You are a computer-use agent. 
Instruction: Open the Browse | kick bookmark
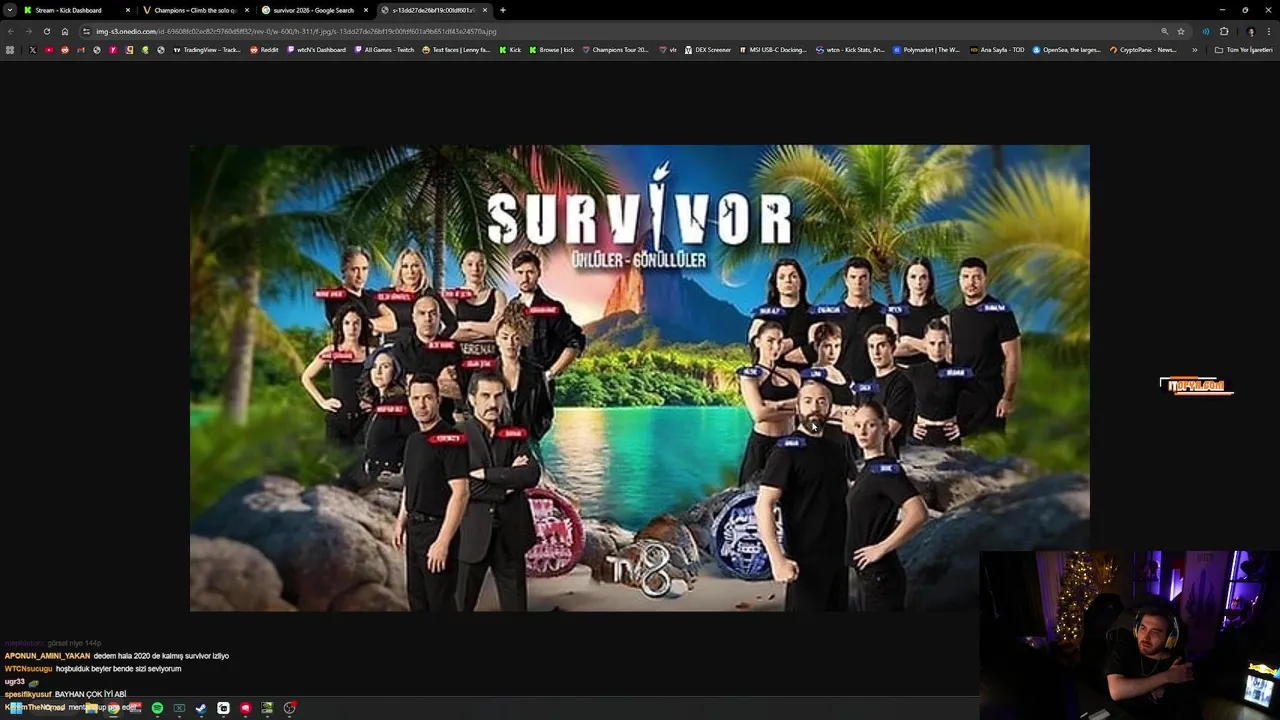pyautogui.click(x=552, y=50)
